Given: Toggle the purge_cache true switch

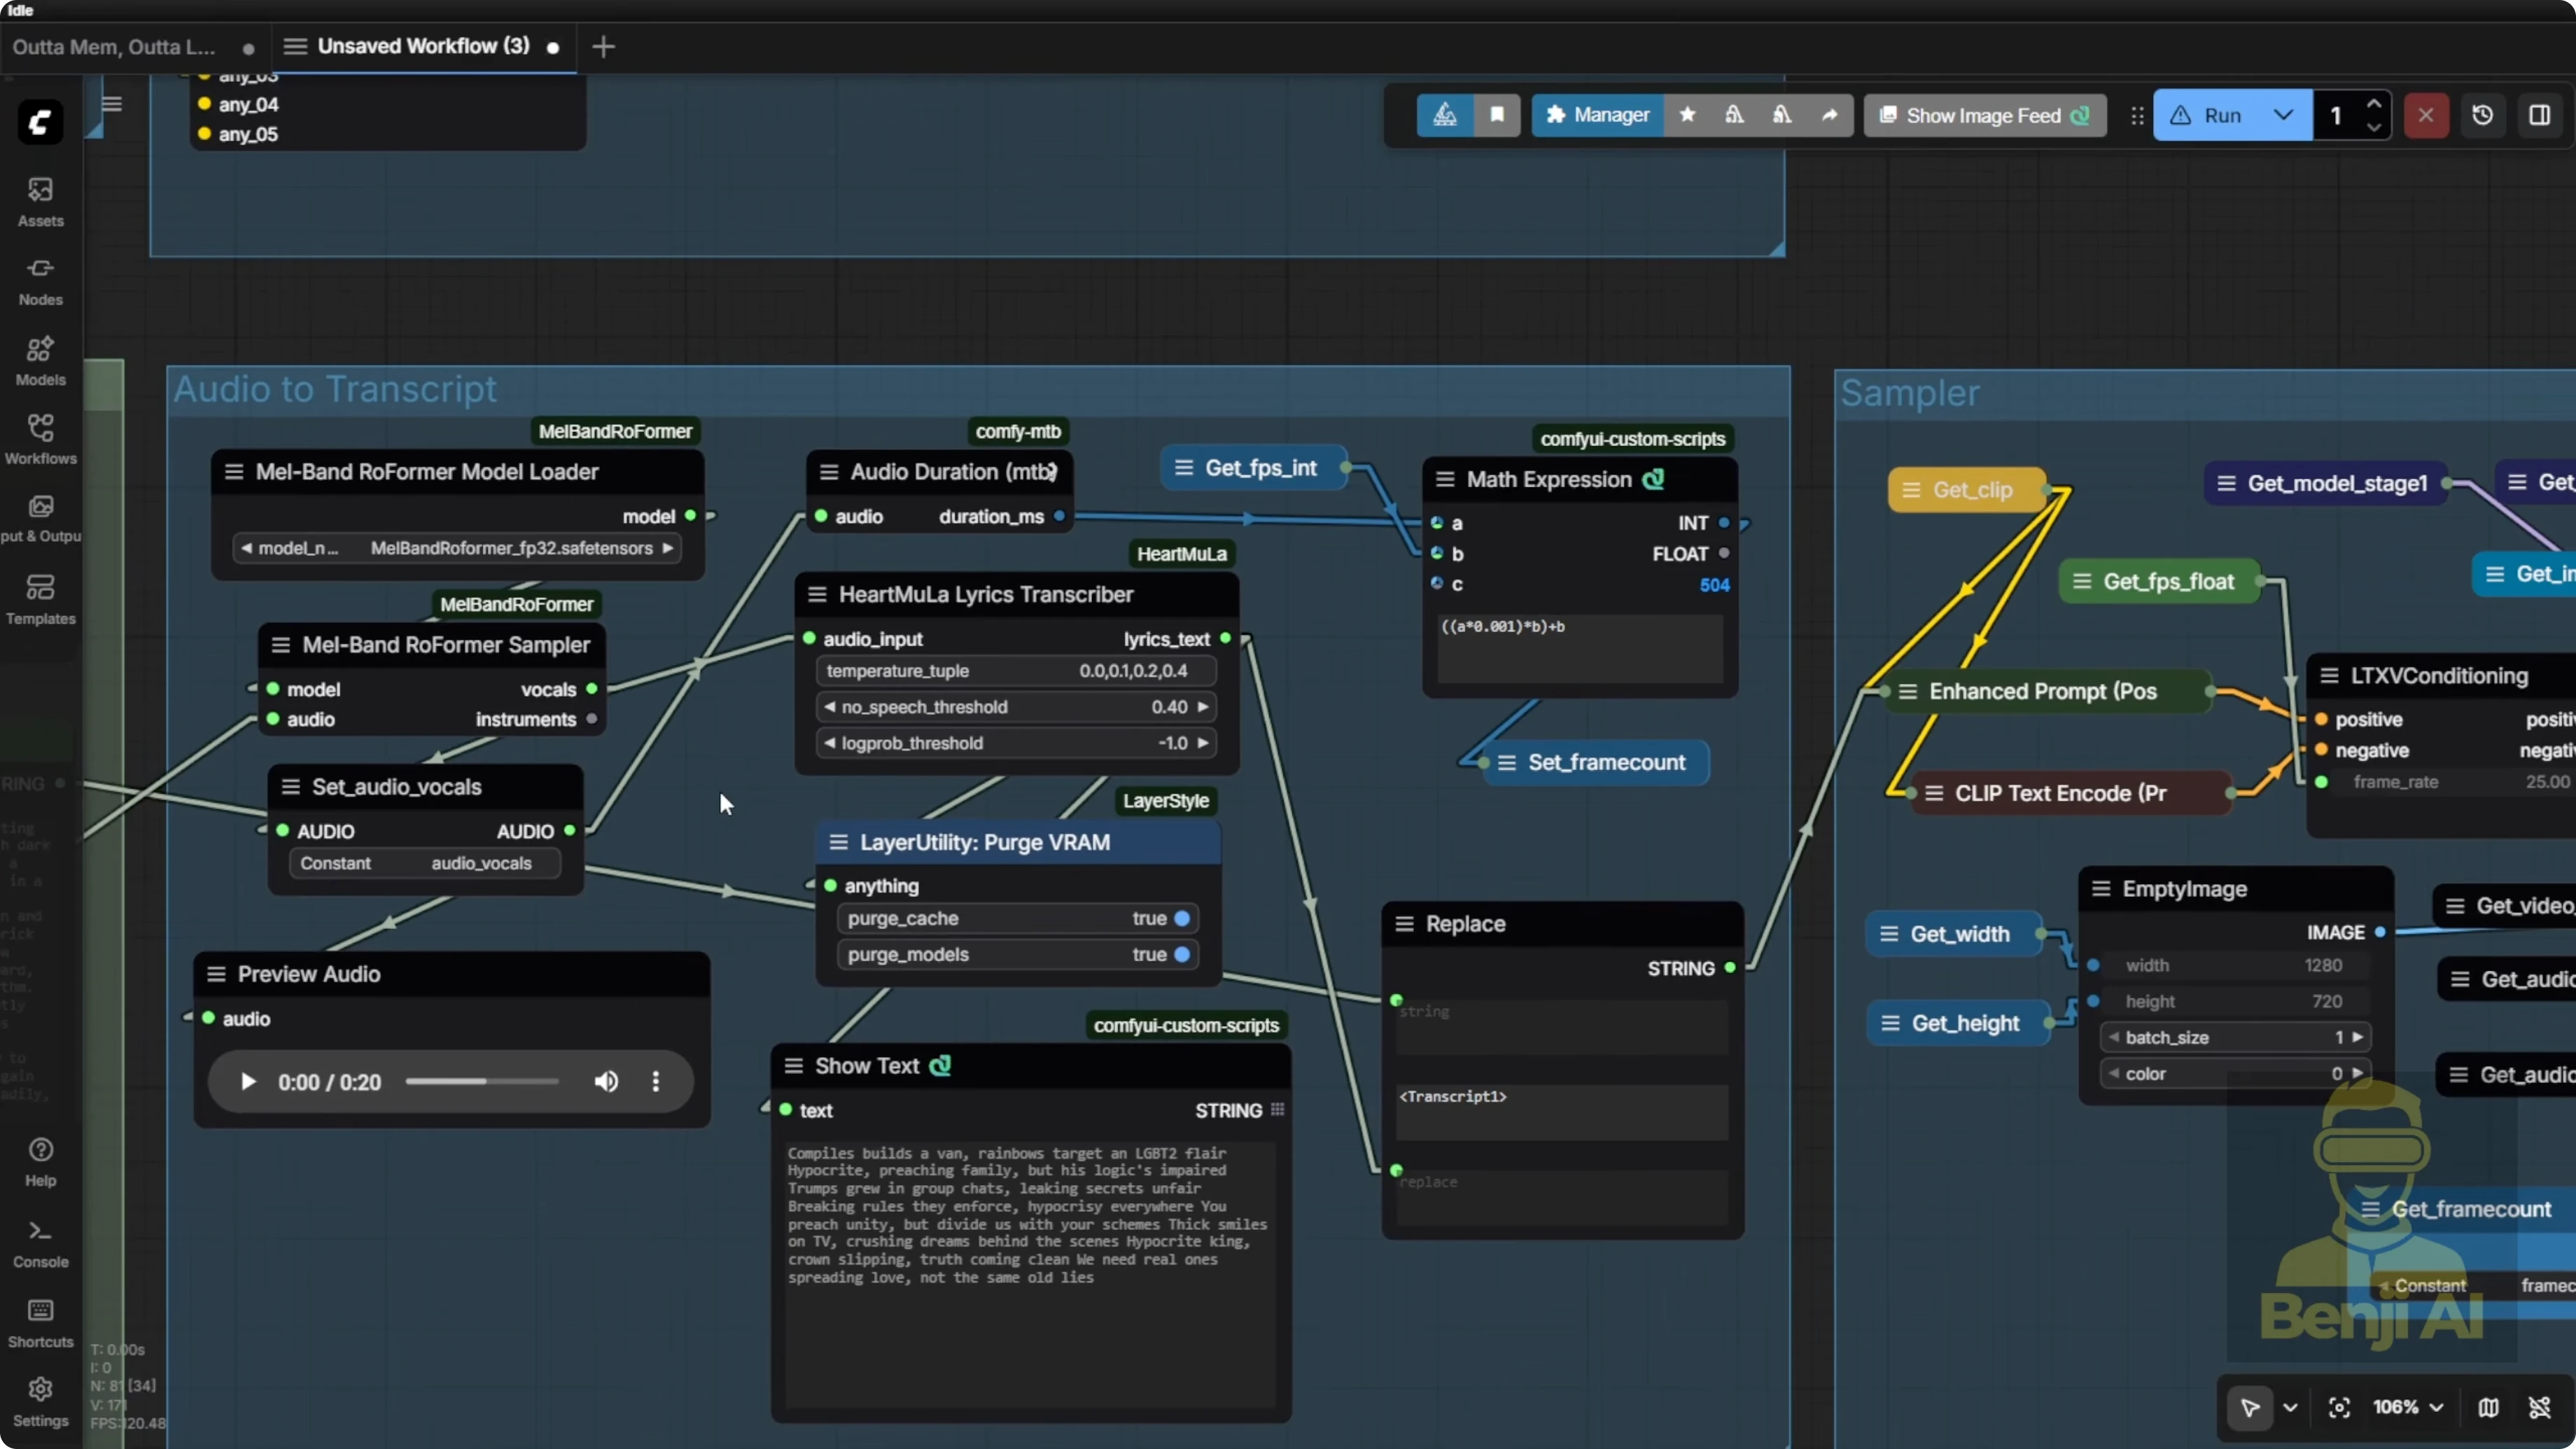Looking at the screenshot, I should [x=1182, y=918].
